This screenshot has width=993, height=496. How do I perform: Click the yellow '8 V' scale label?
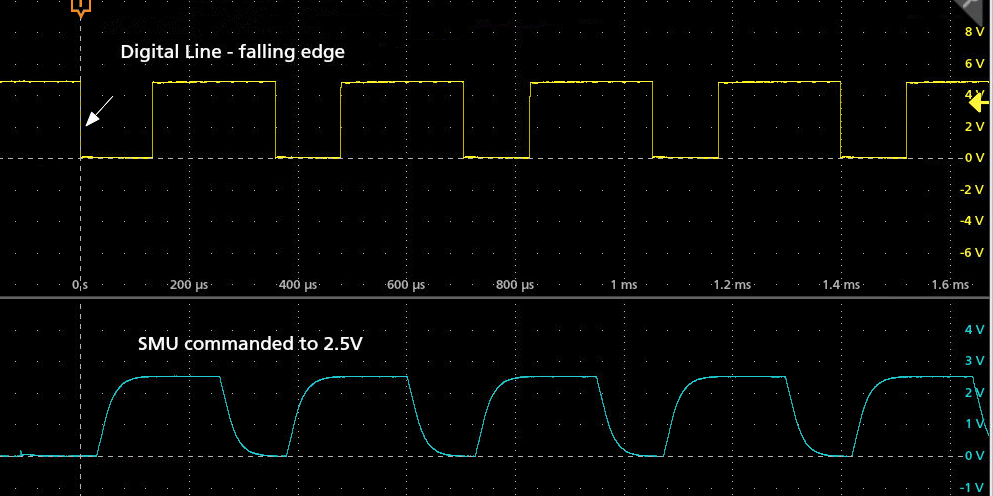[x=974, y=33]
